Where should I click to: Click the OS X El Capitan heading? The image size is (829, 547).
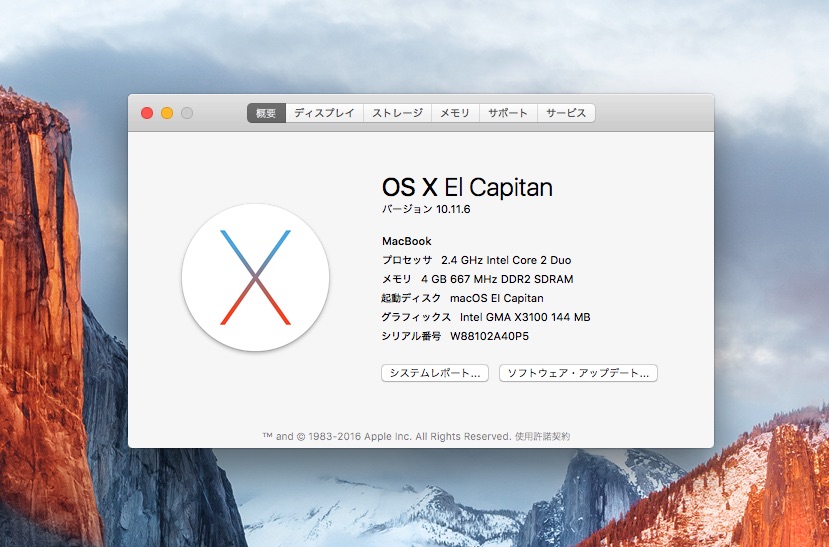point(467,187)
